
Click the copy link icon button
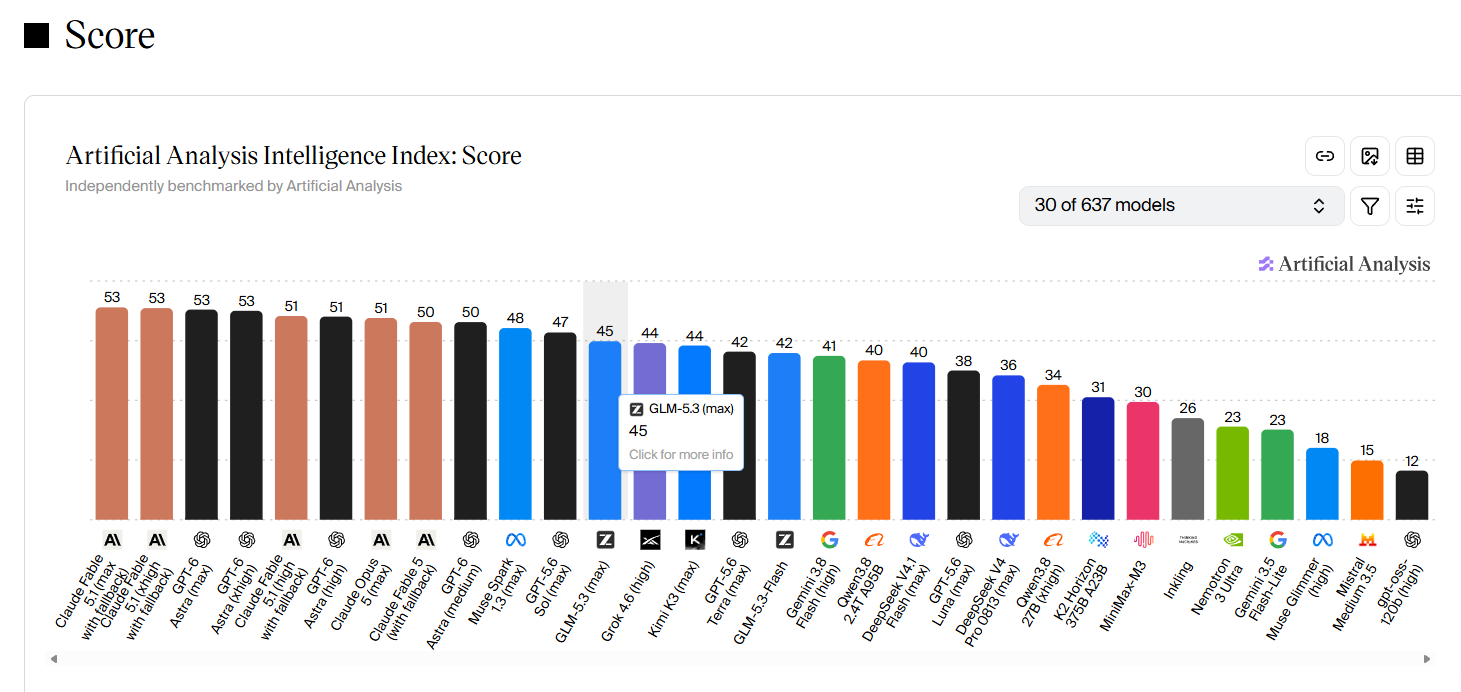coord(1325,156)
